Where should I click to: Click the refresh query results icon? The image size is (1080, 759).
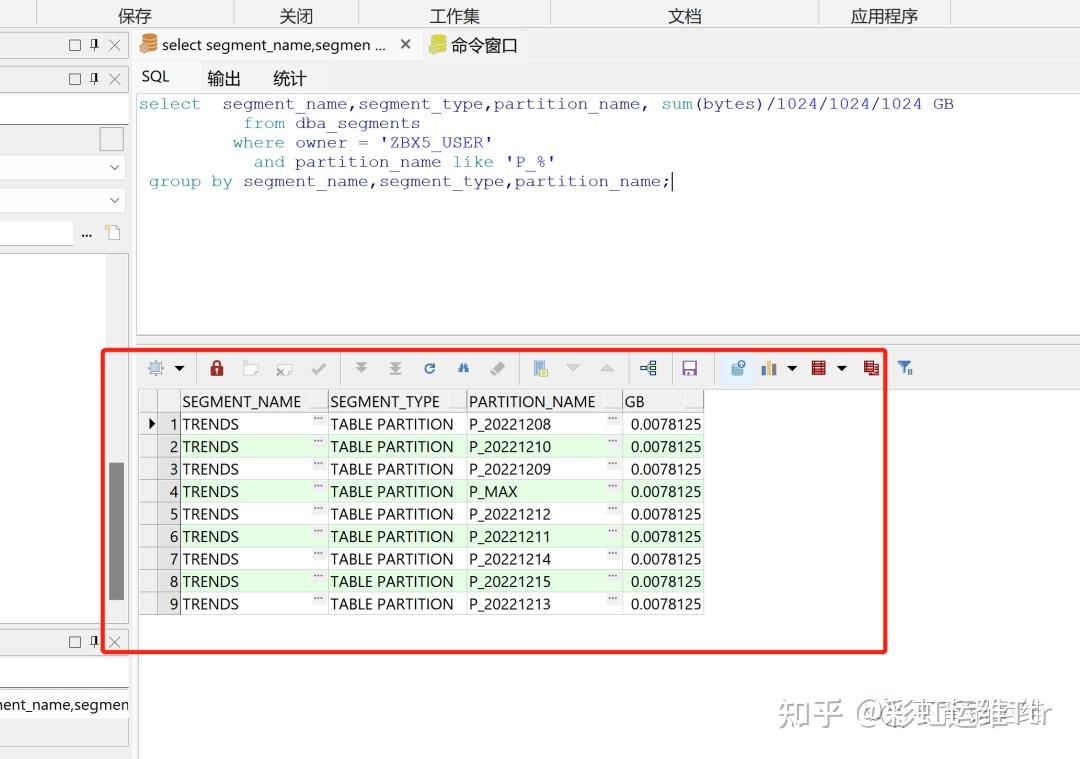[x=429, y=368]
